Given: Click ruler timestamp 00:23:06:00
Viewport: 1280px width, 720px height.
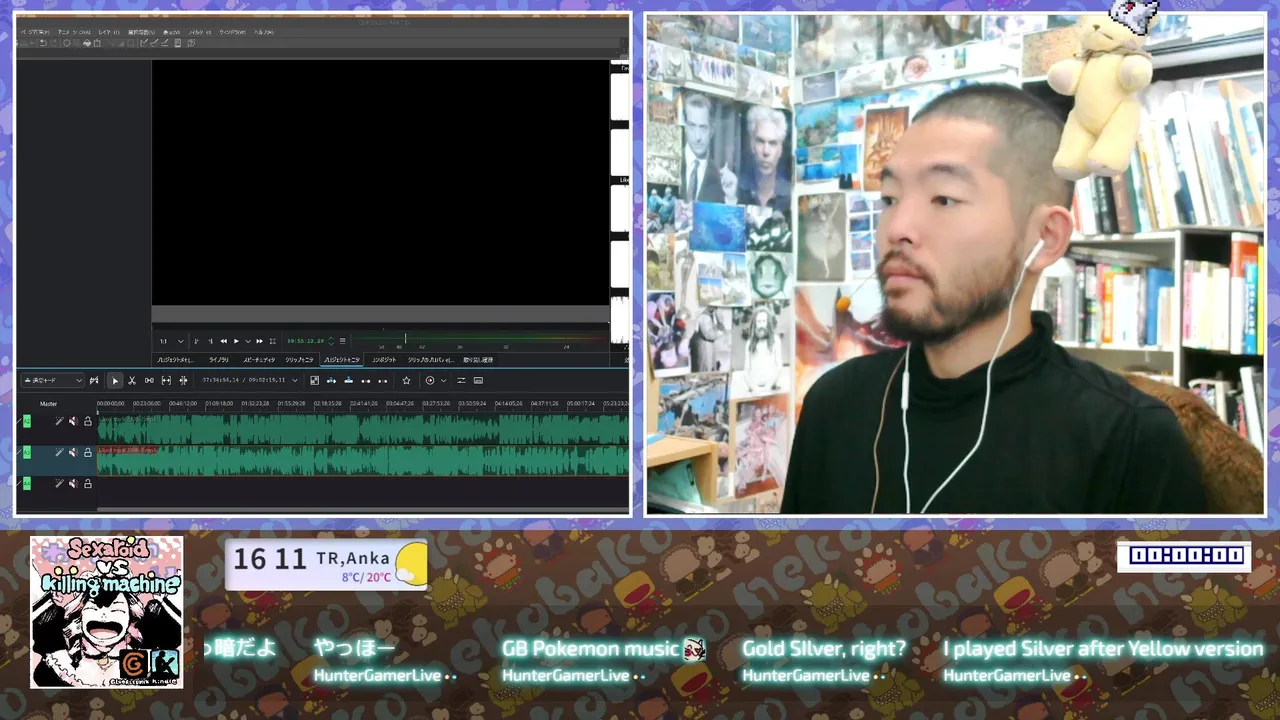Looking at the screenshot, I should (147, 403).
